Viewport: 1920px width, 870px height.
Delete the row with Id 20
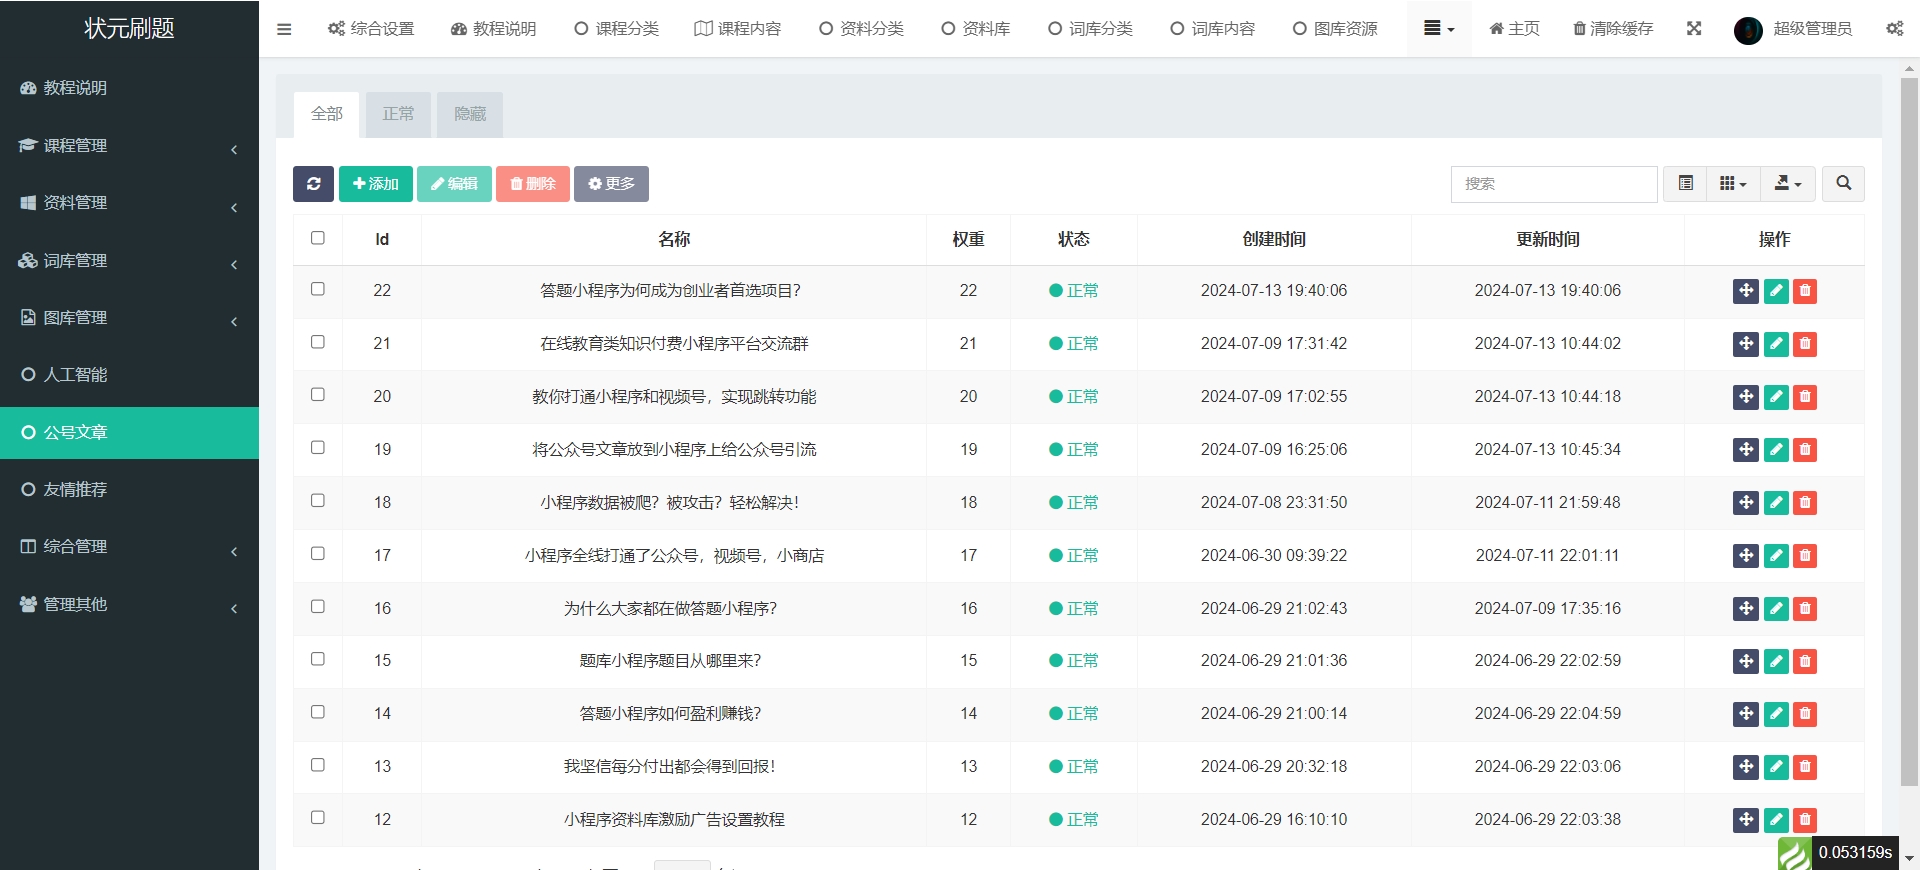(1805, 397)
